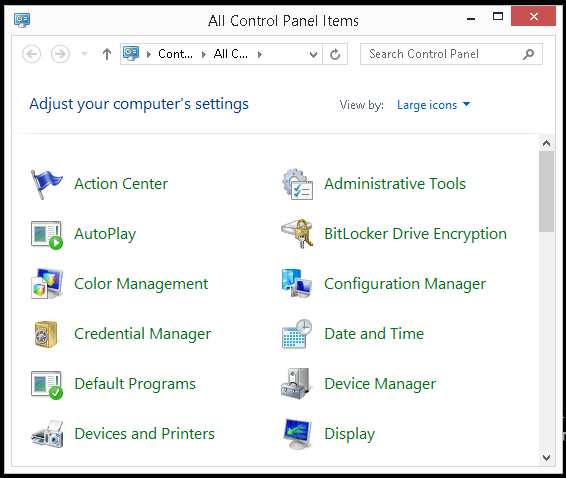The height and width of the screenshot is (478, 566).
Task: Click the AutoPlay icon
Action: coord(47,235)
